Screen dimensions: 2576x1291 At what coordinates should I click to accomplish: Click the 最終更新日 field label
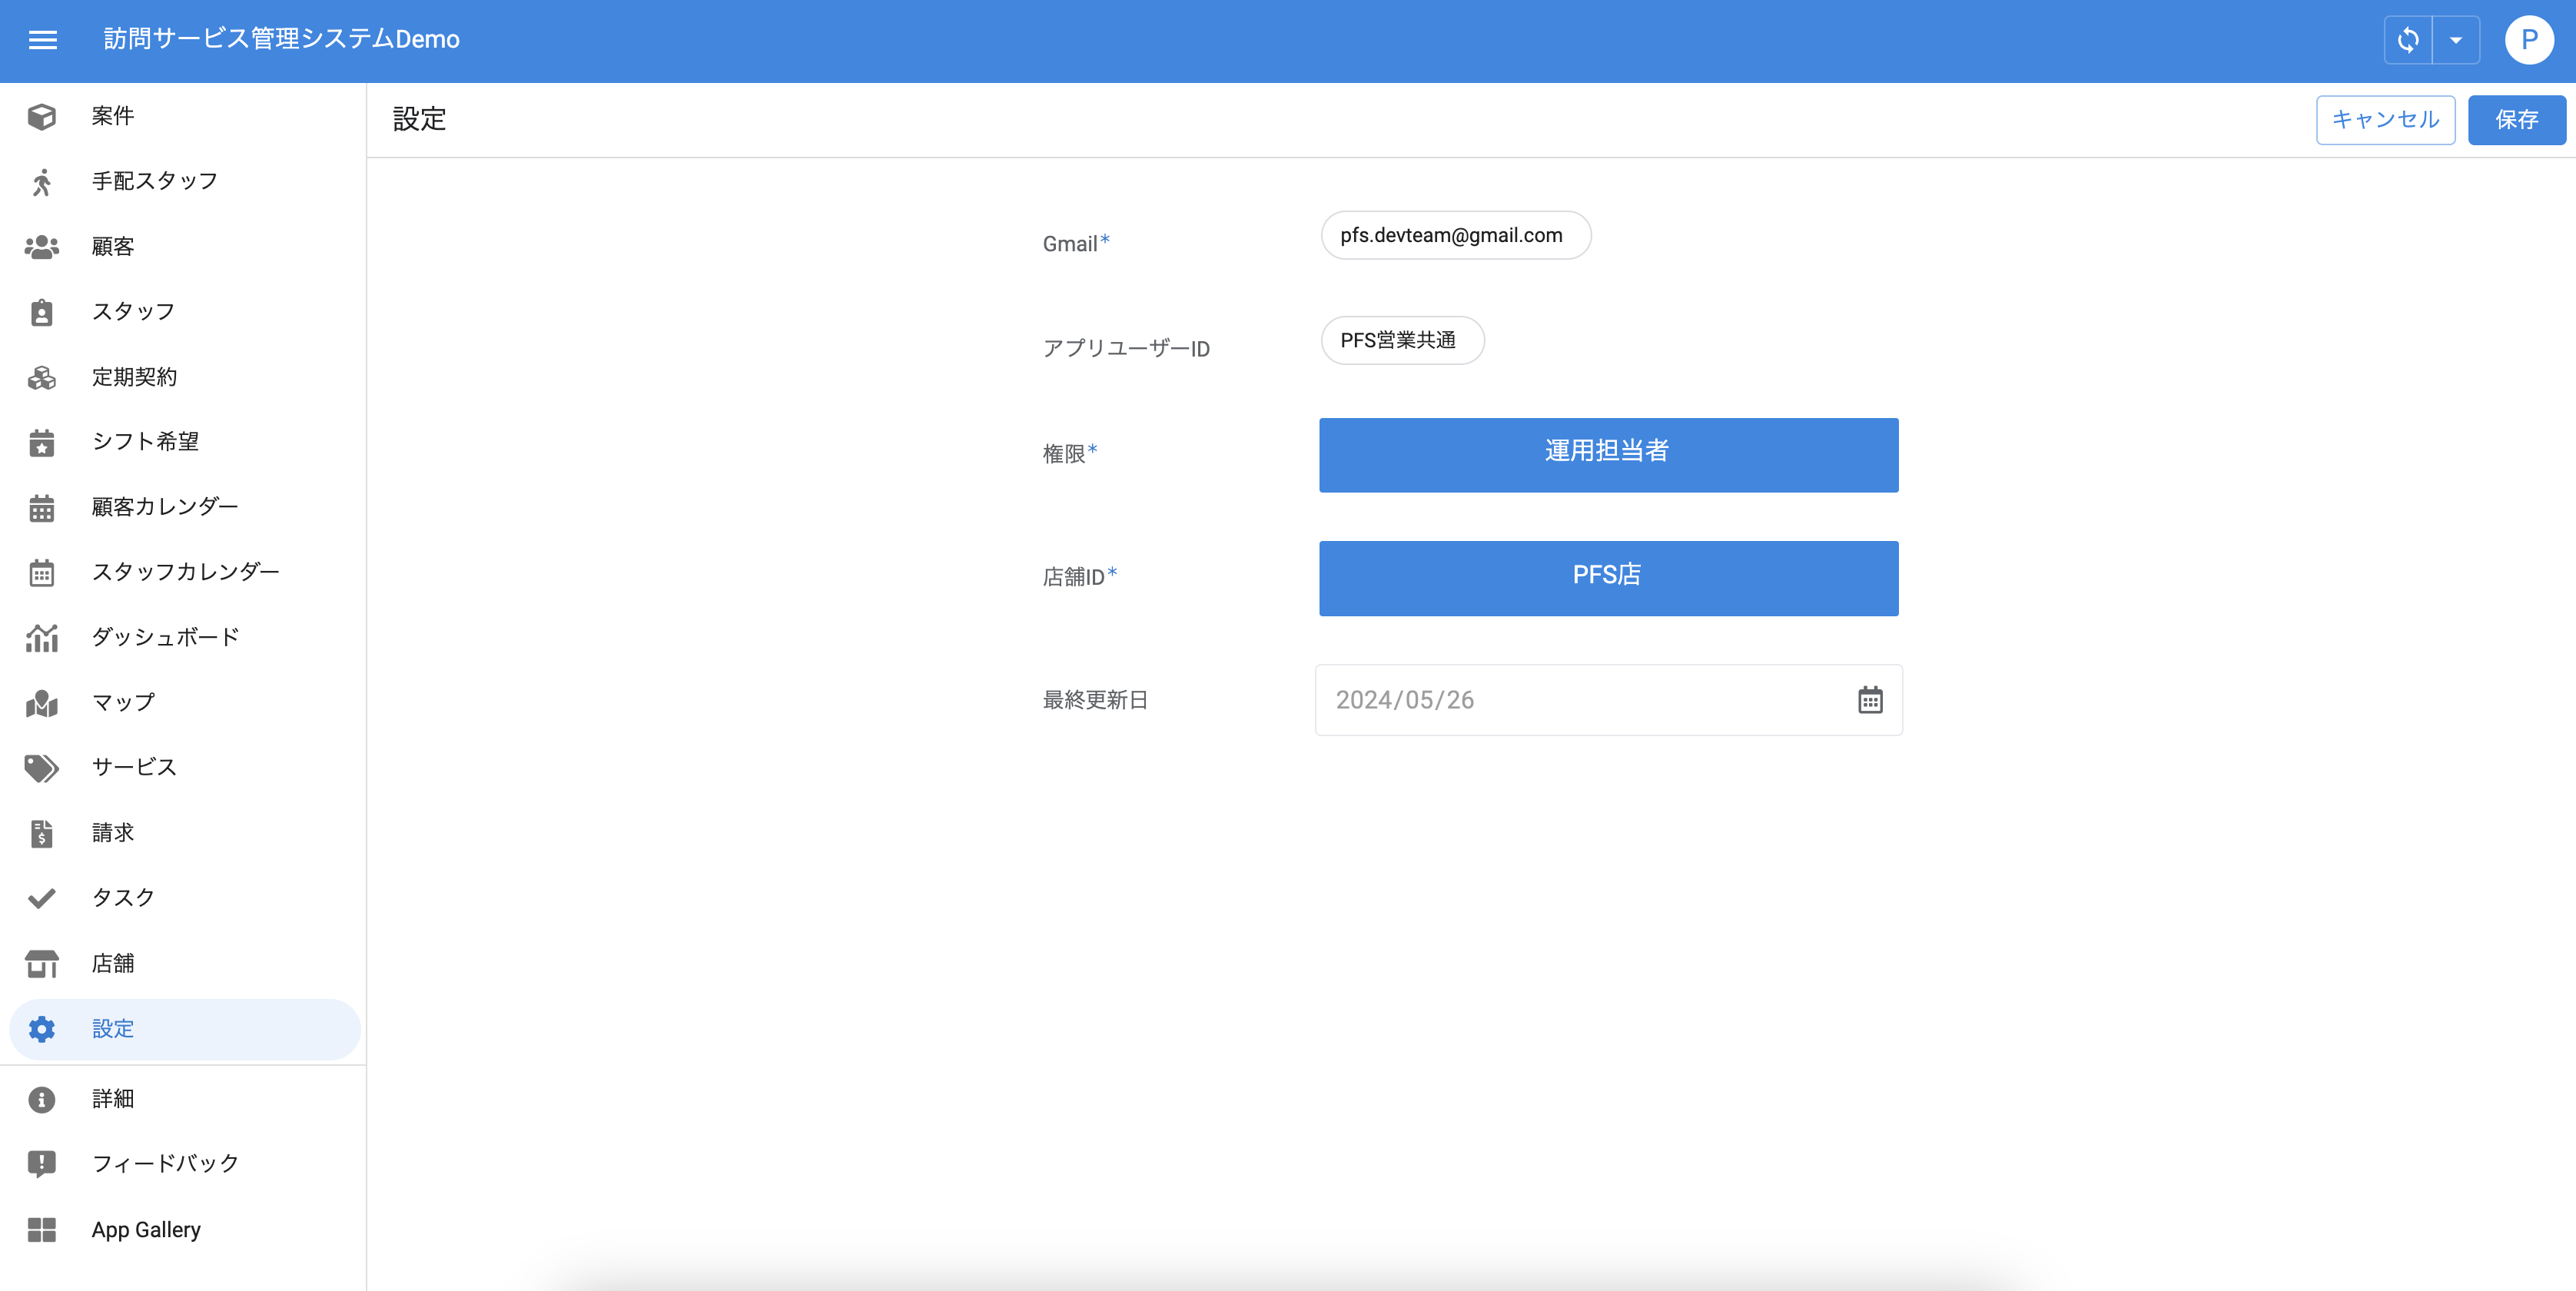(1095, 700)
